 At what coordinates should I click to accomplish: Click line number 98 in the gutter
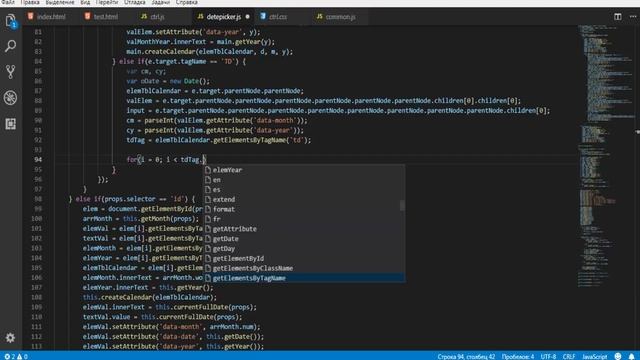(38, 199)
